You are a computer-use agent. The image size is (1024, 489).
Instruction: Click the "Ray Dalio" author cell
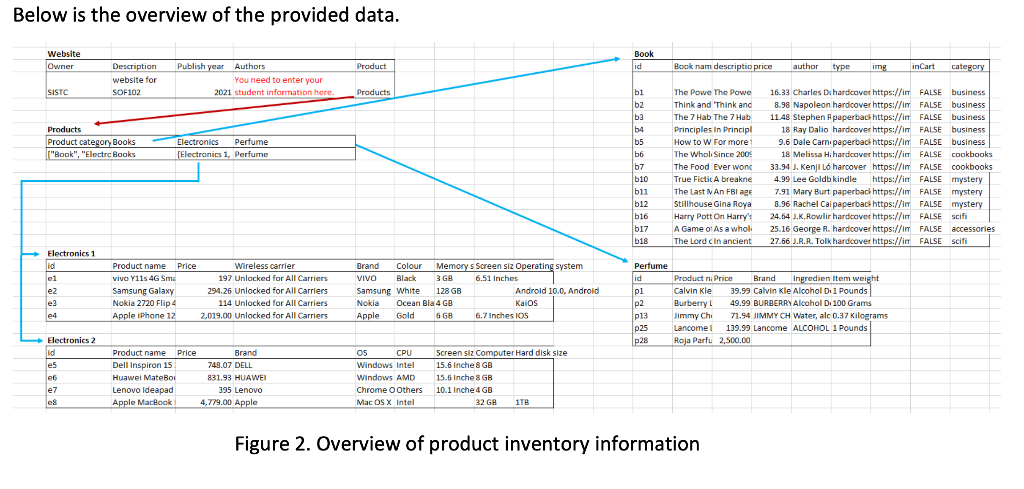pos(810,129)
